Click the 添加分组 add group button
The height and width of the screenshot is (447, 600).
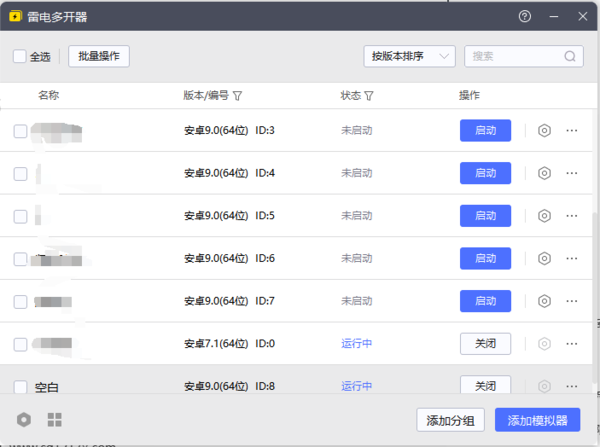pos(450,420)
